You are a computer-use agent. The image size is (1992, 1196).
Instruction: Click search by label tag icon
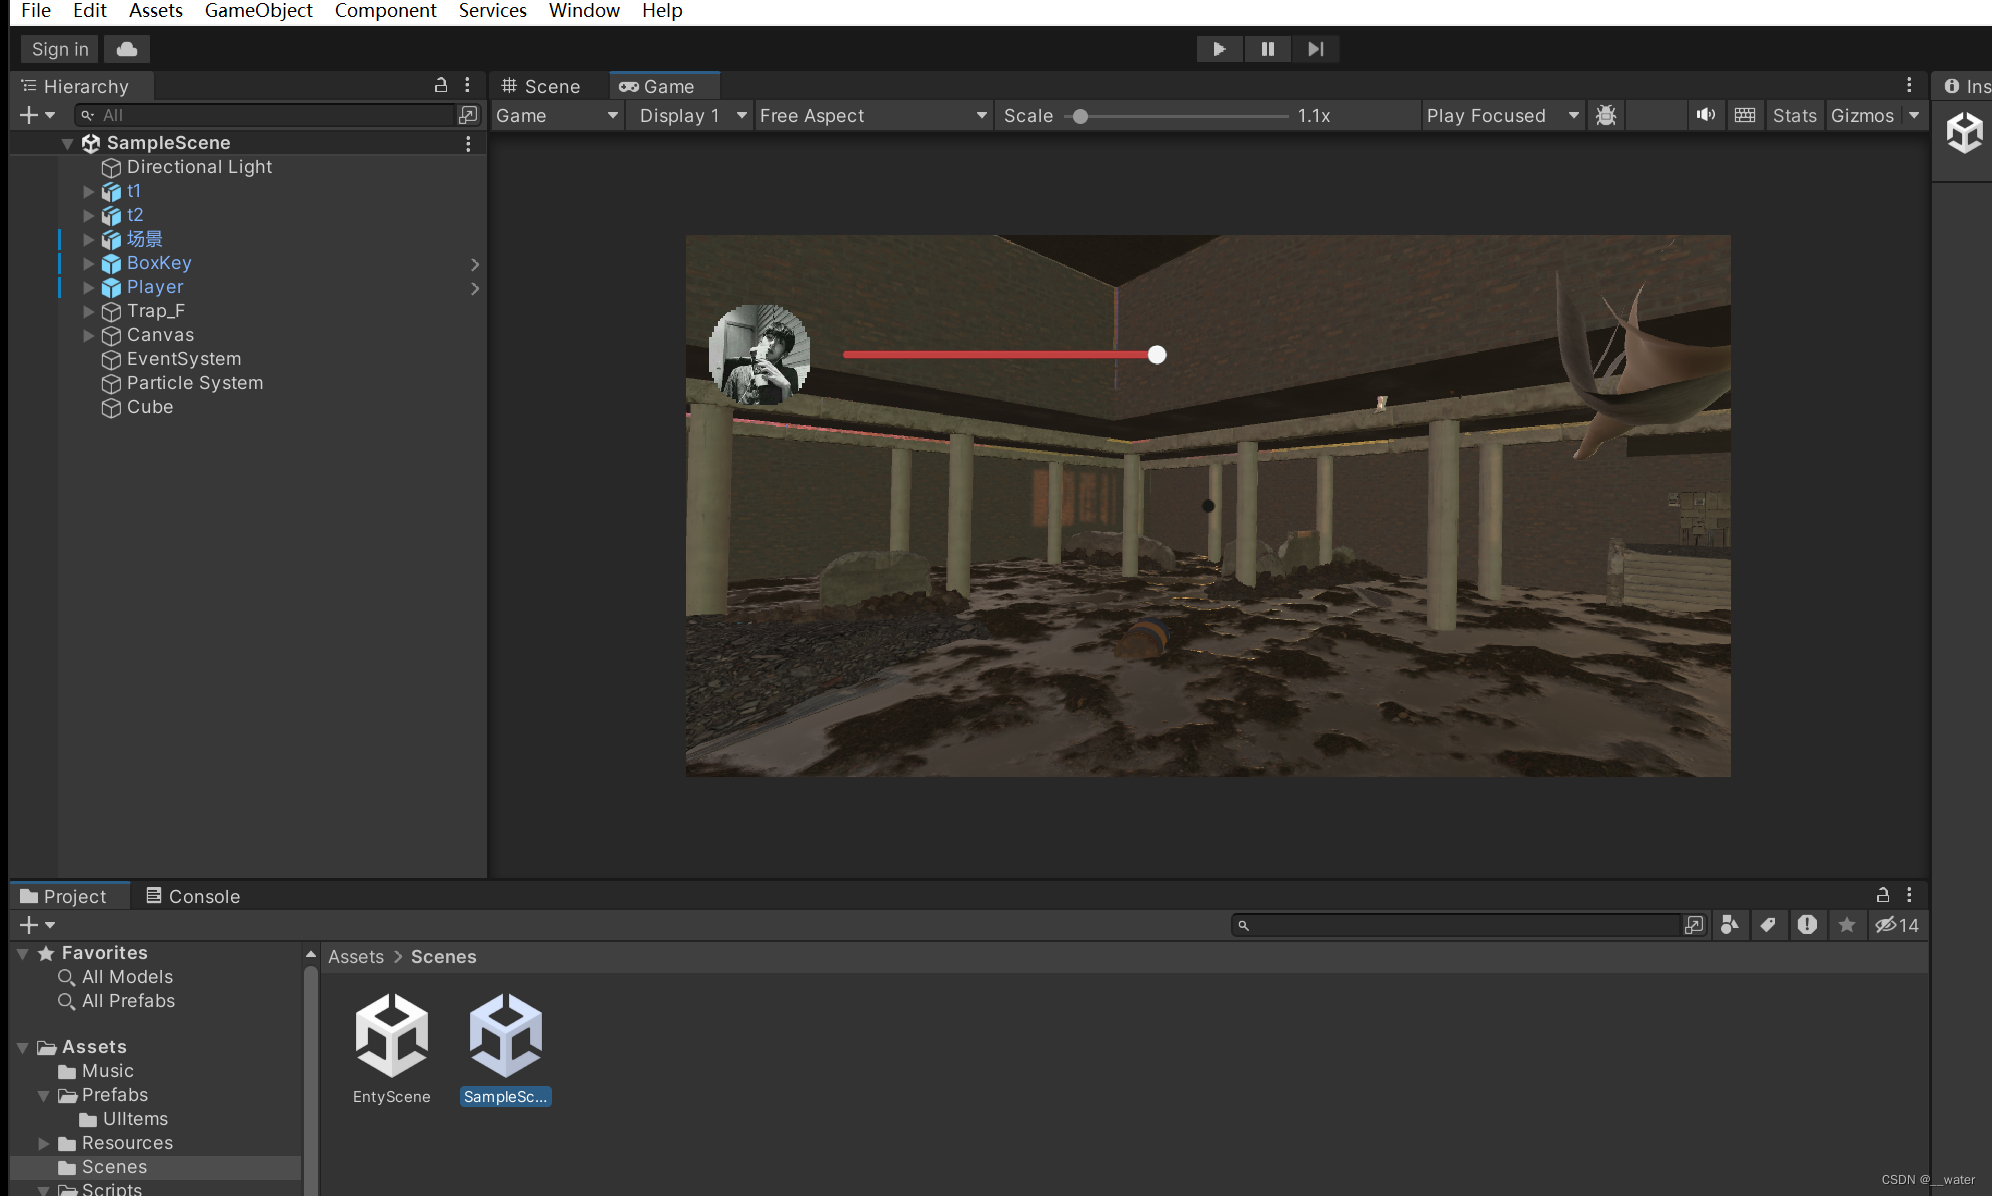1768,925
